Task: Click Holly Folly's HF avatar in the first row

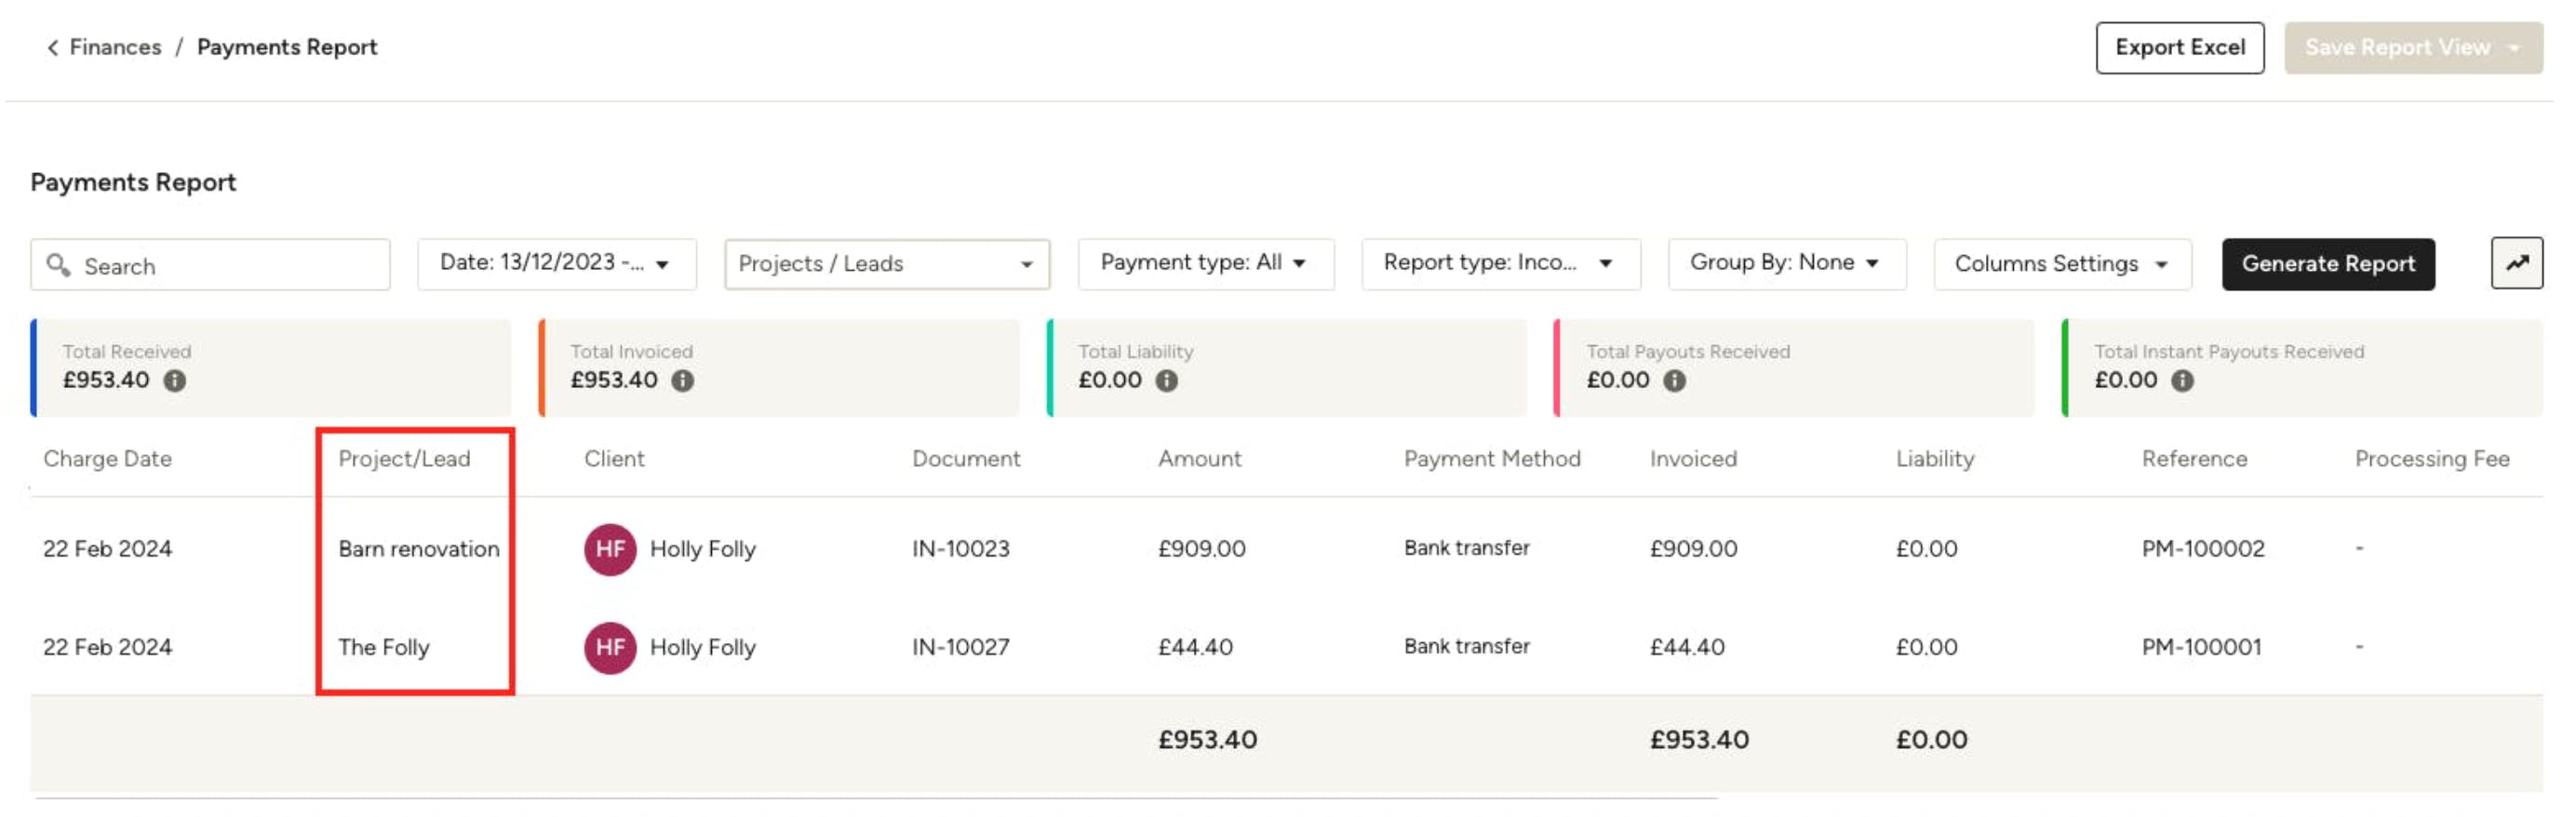Action: tap(610, 549)
